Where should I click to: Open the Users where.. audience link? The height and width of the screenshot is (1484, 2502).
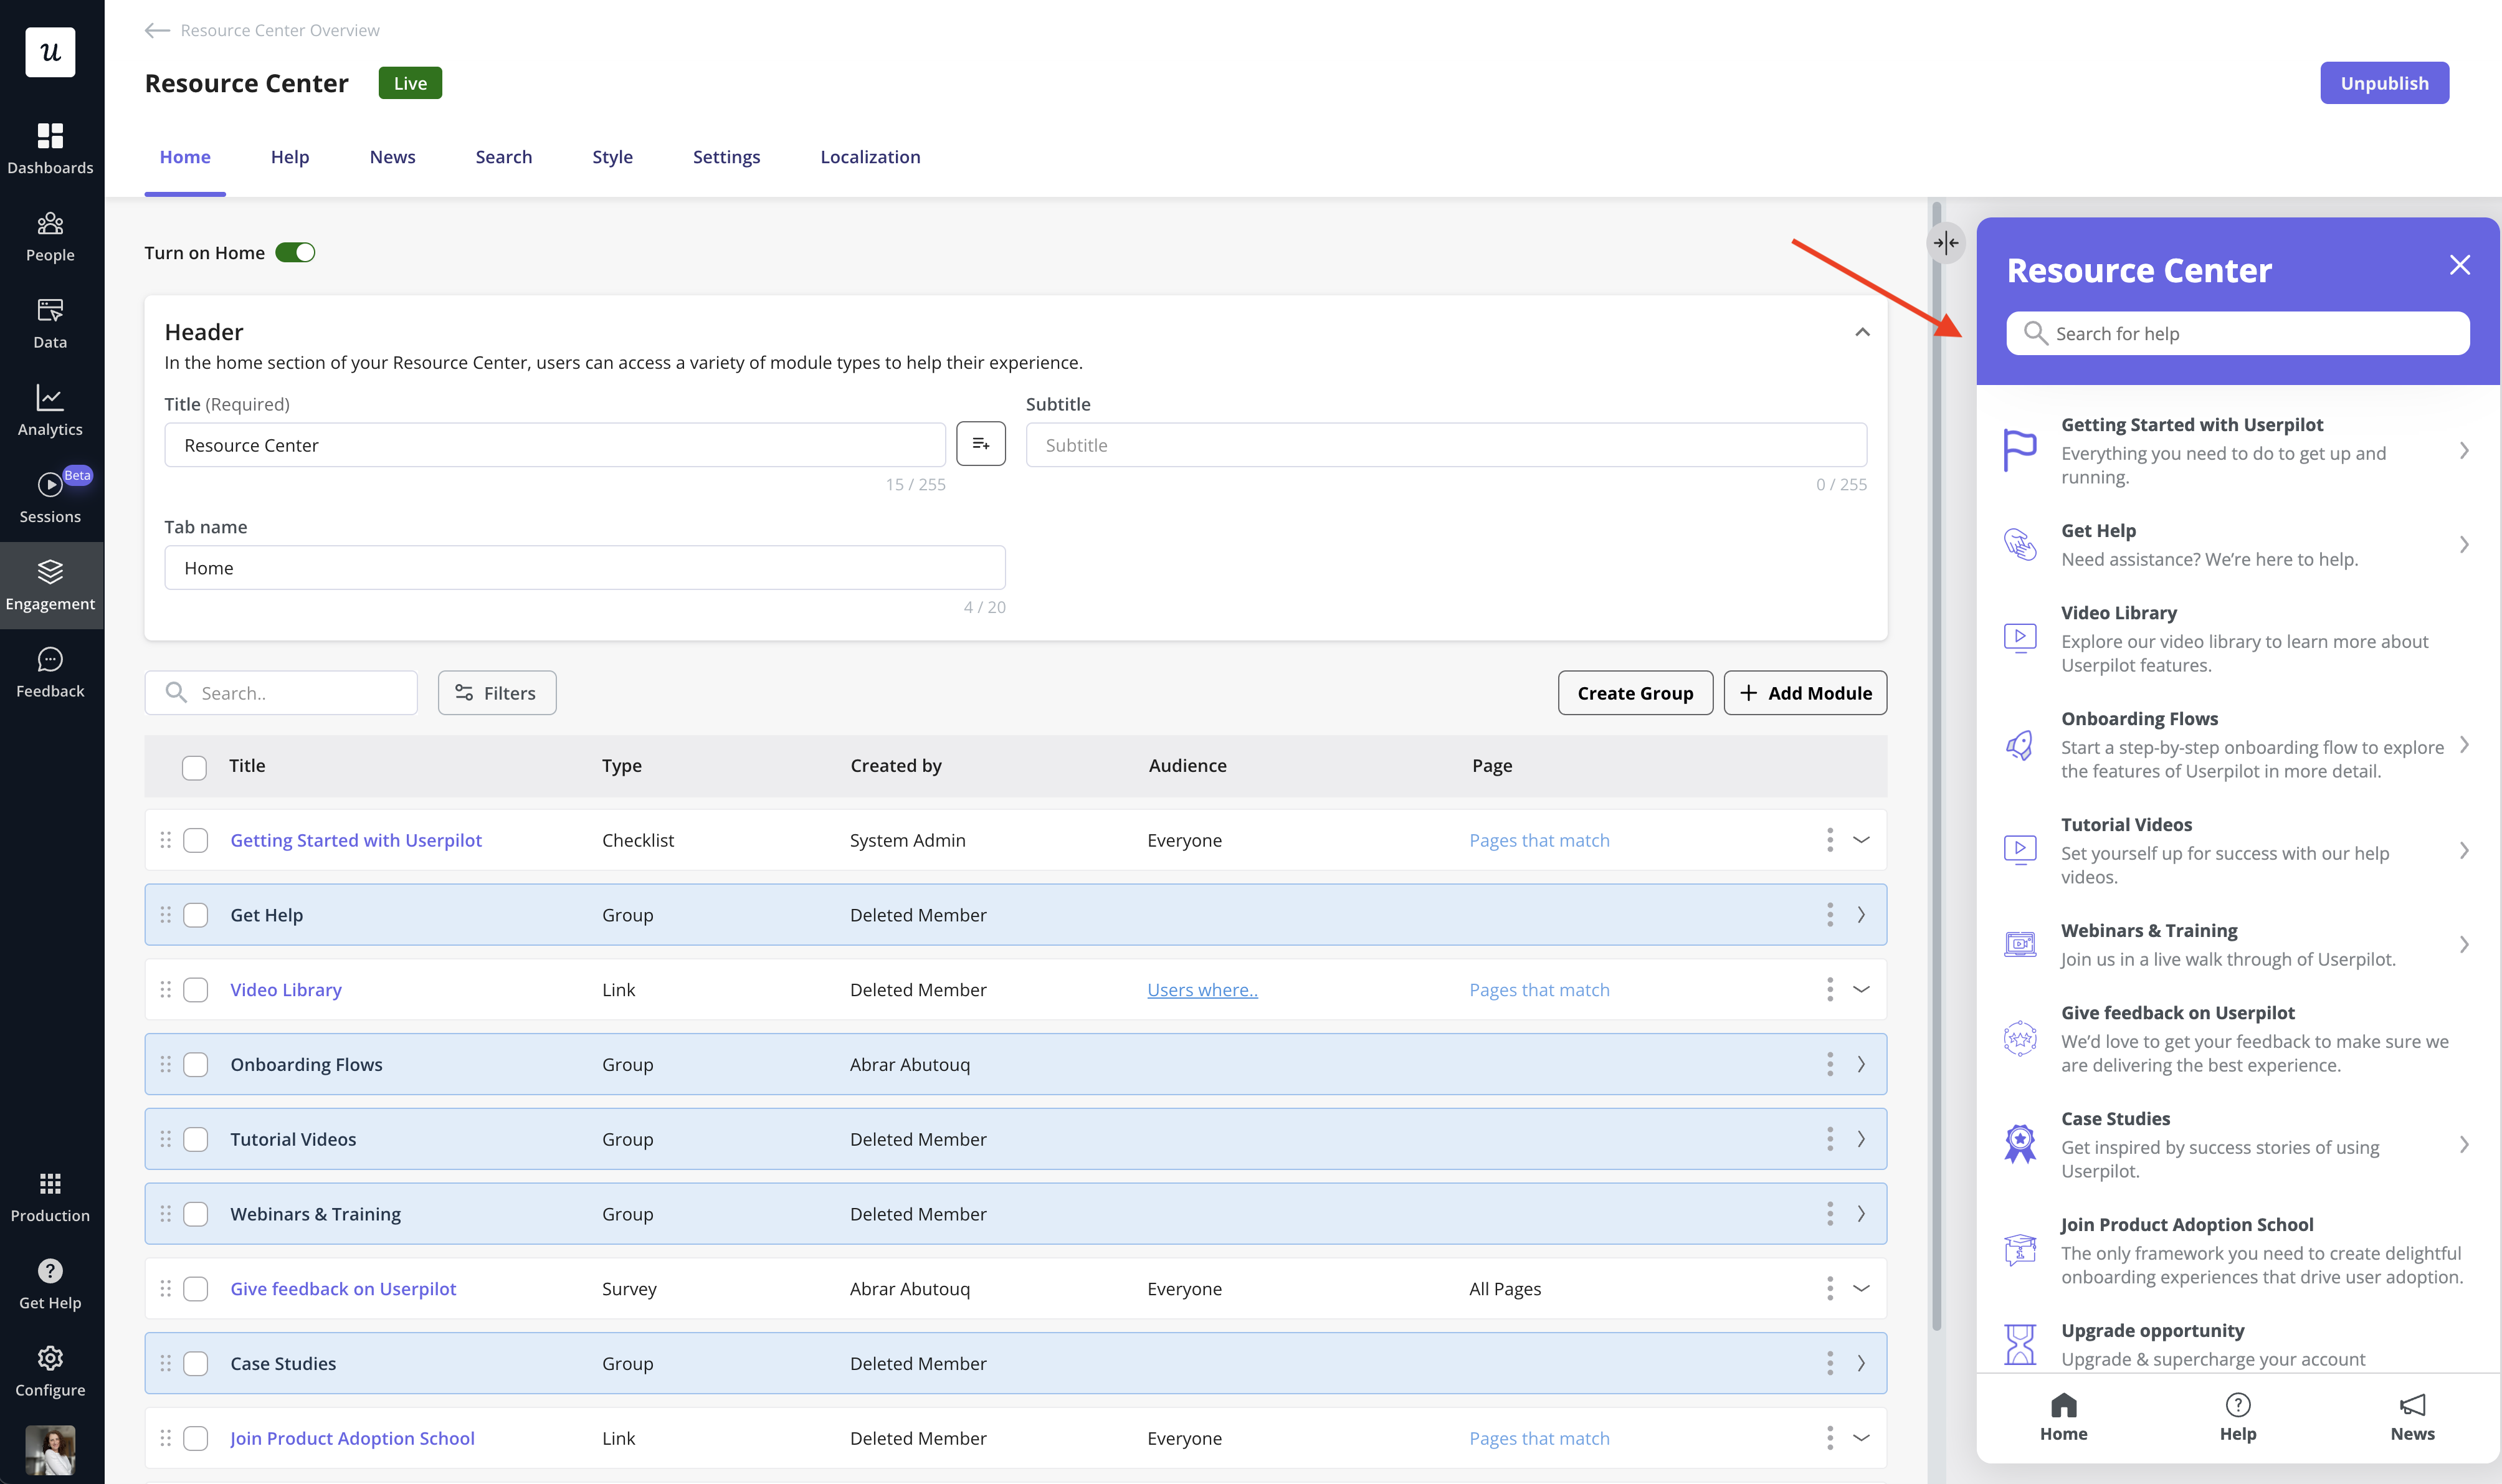pos(1202,990)
